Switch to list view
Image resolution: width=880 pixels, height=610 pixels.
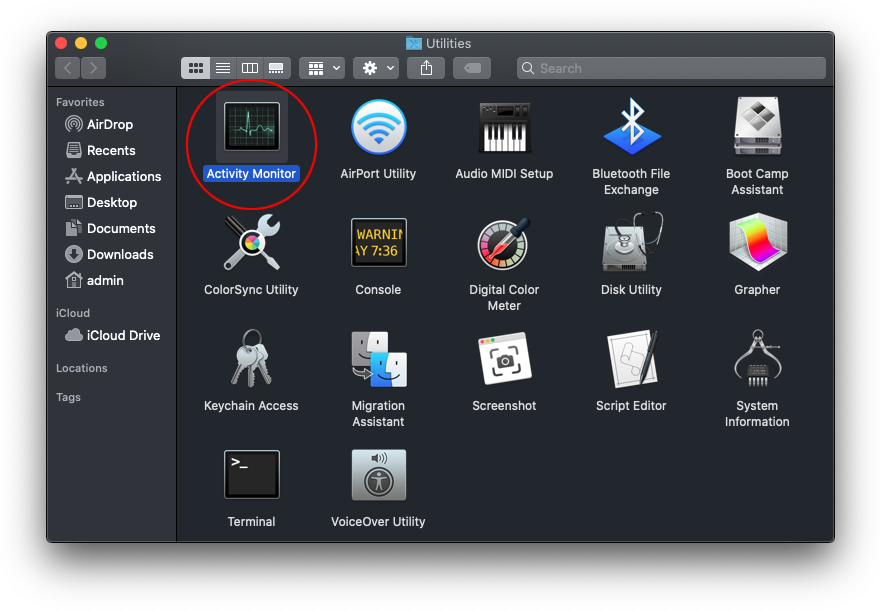pos(223,68)
